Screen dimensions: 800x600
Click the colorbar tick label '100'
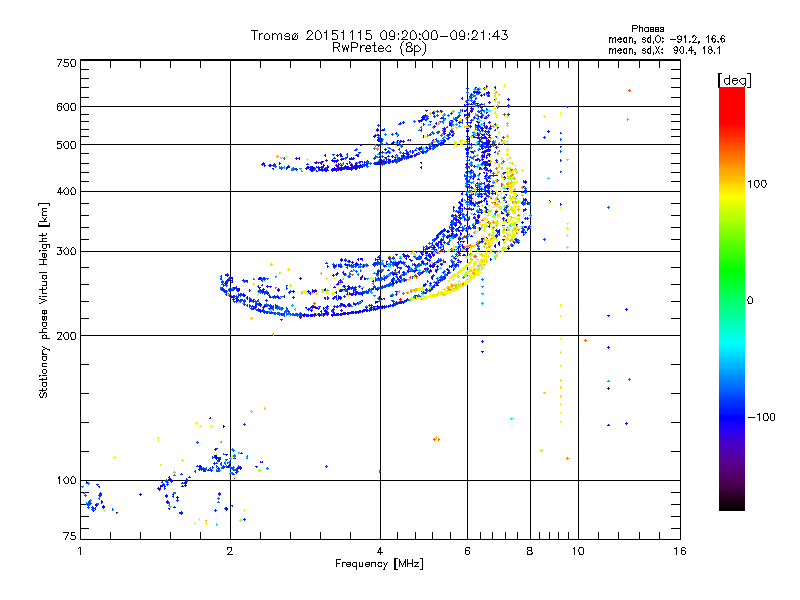(x=757, y=184)
